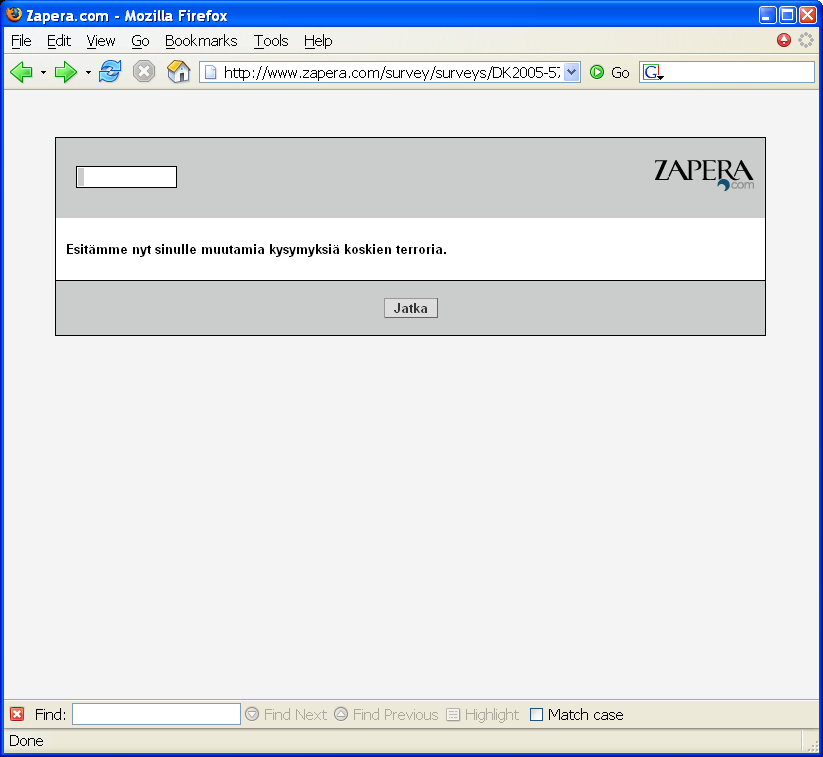
Task: Click the Google search engine icon
Action: [x=652, y=72]
